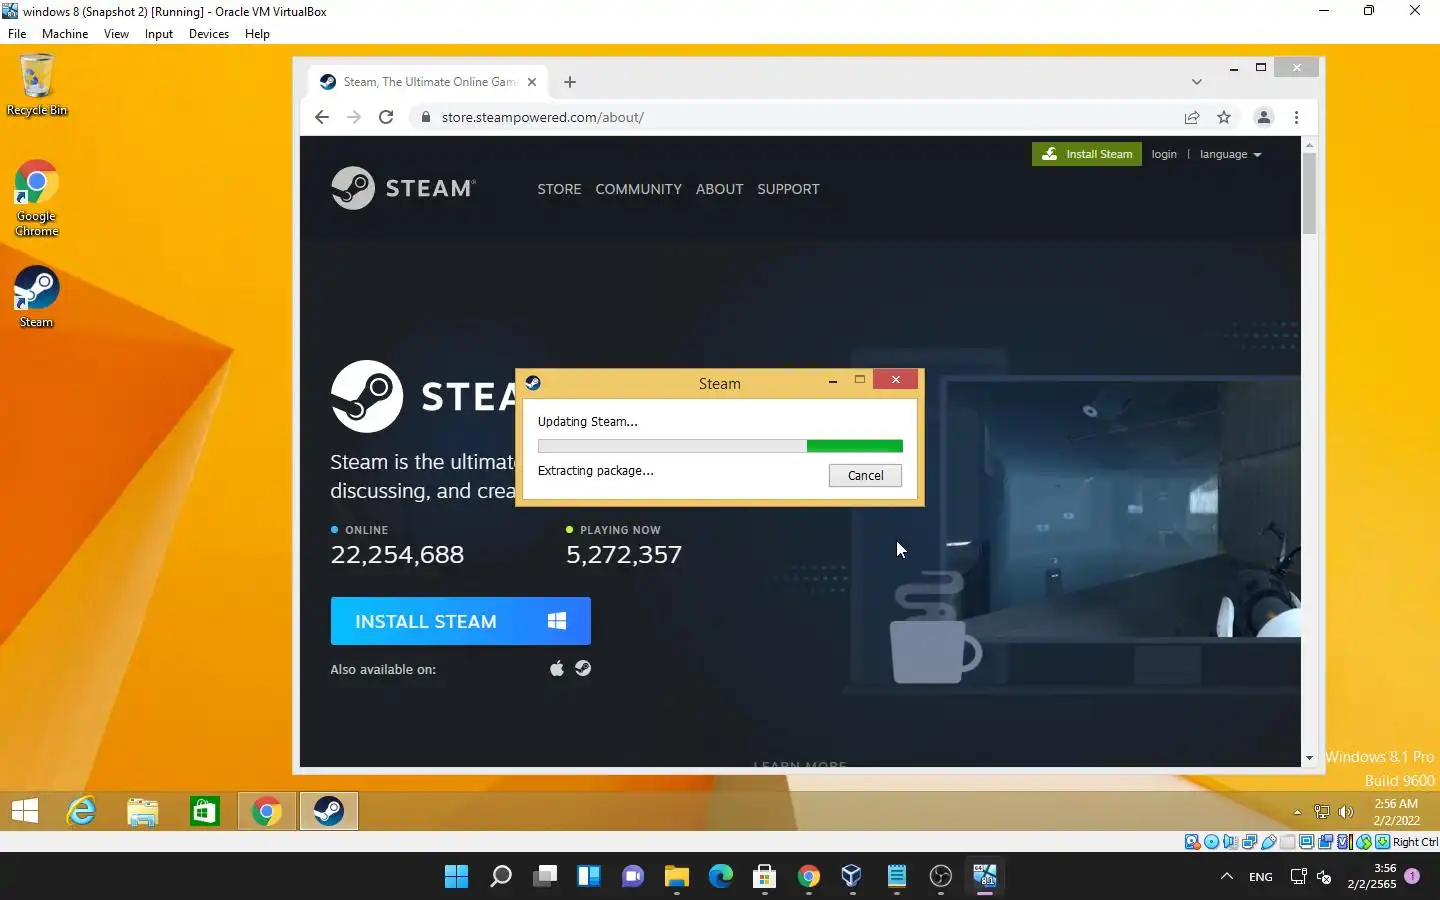Click green Install Steam header button
This screenshot has width=1440, height=900.
coord(1087,154)
